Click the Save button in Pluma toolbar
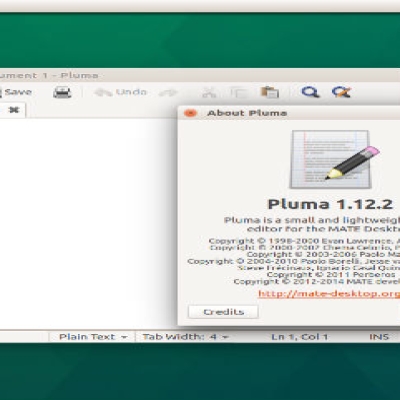The image size is (400, 400). click(x=16, y=92)
